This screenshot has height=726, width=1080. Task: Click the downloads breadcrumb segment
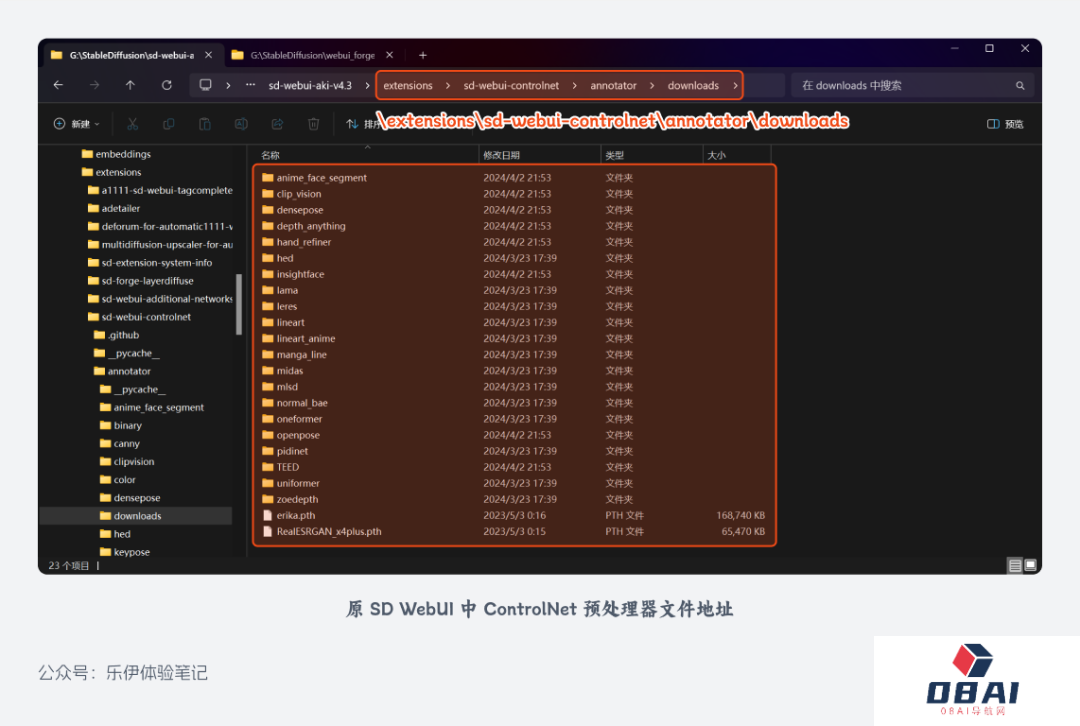click(x=693, y=85)
